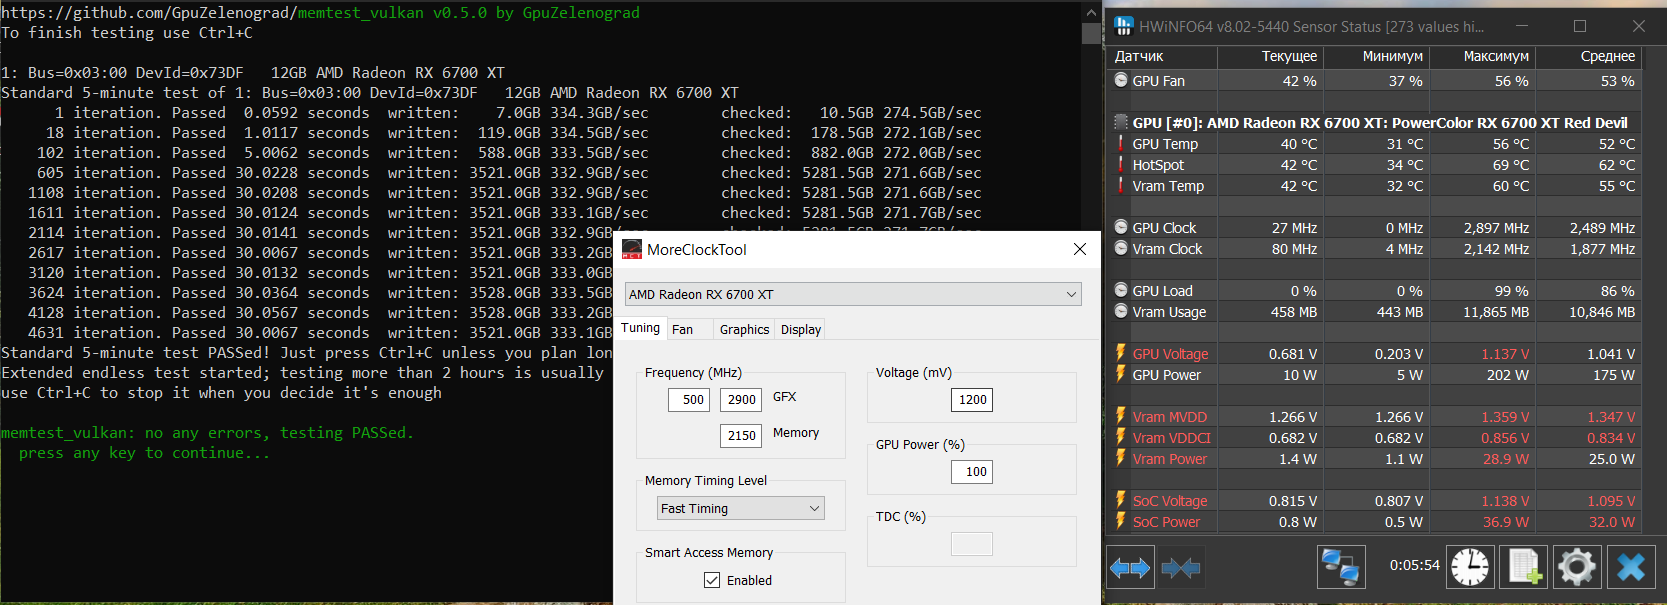The image size is (1667, 605).
Task: Click the Среднее column header in HWiNFO
Action: (1588, 56)
